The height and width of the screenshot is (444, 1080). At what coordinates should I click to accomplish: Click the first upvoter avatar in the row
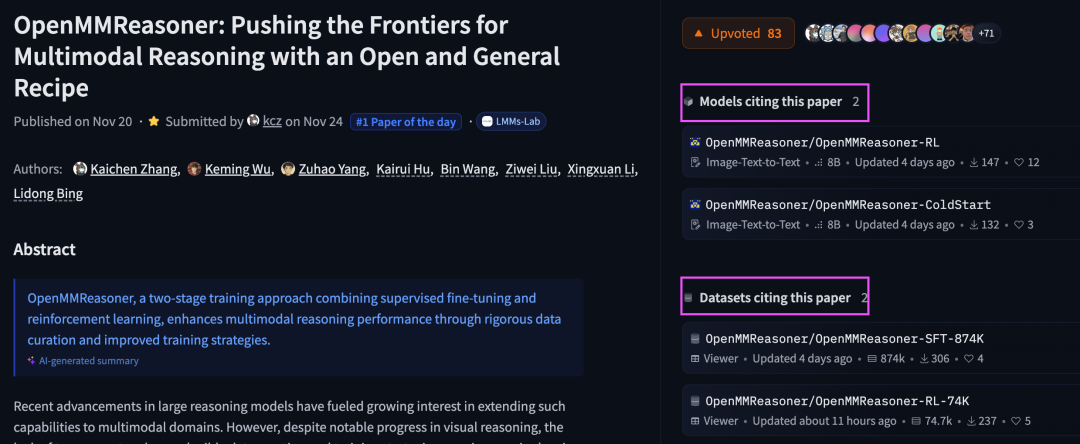(x=811, y=33)
